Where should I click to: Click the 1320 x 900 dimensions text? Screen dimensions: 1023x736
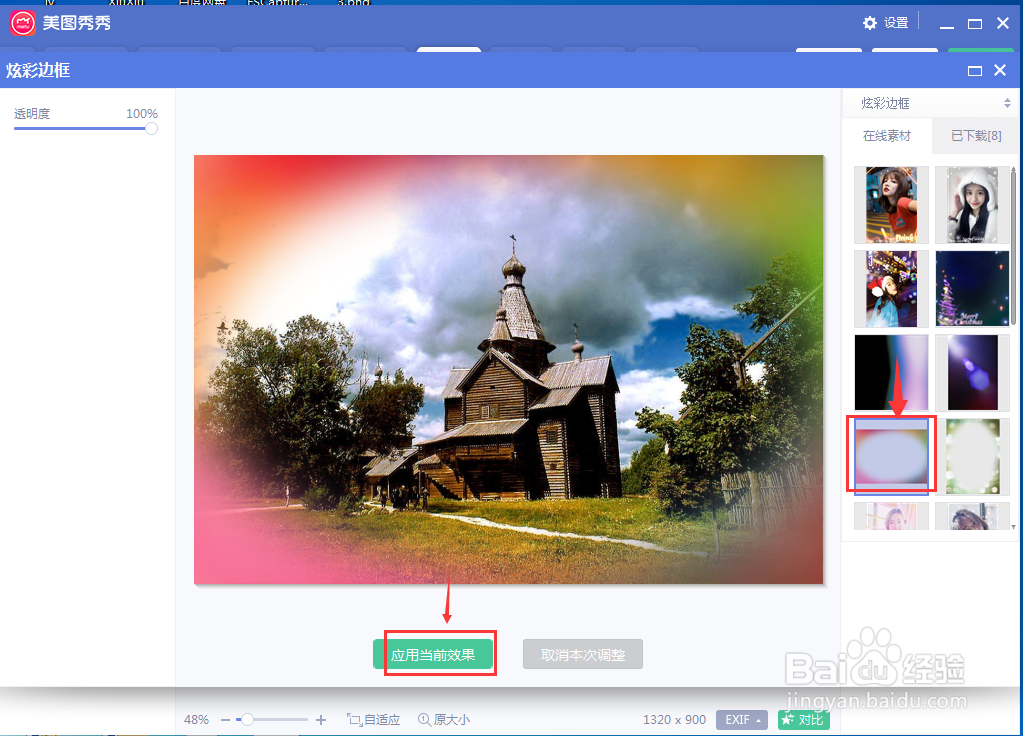(x=675, y=720)
